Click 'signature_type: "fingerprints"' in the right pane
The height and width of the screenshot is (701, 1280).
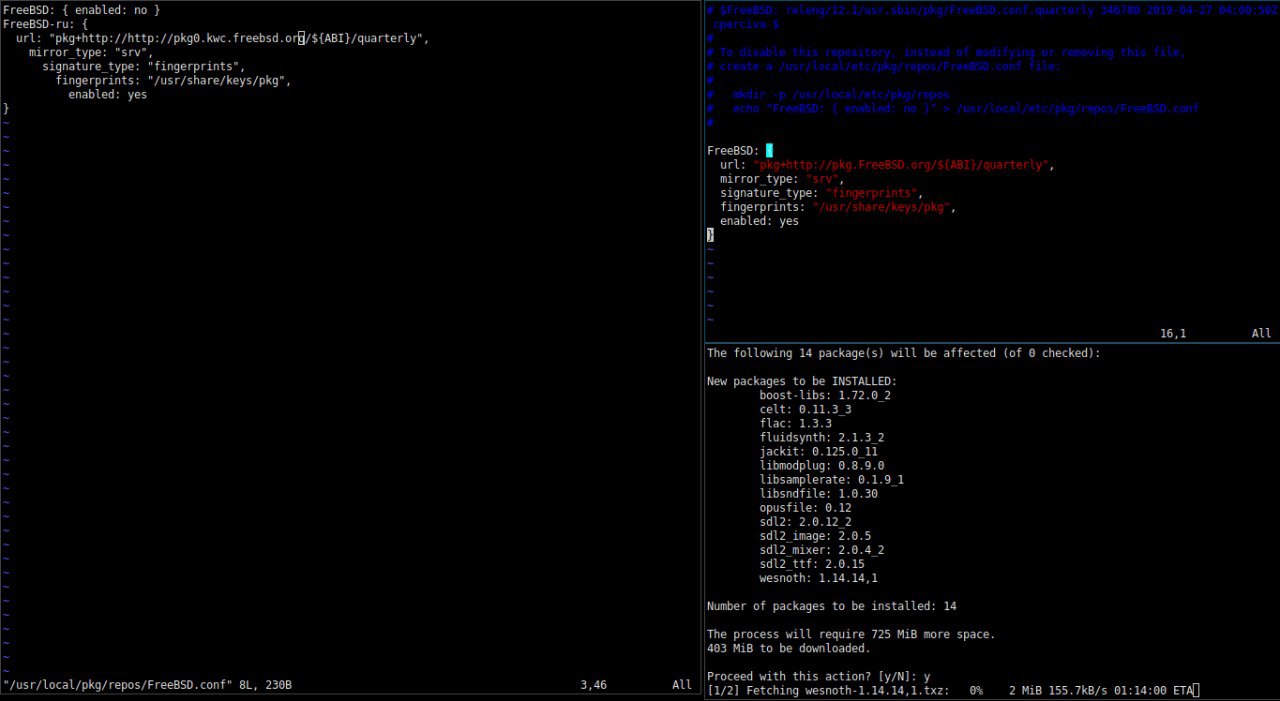(x=822, y=192)
